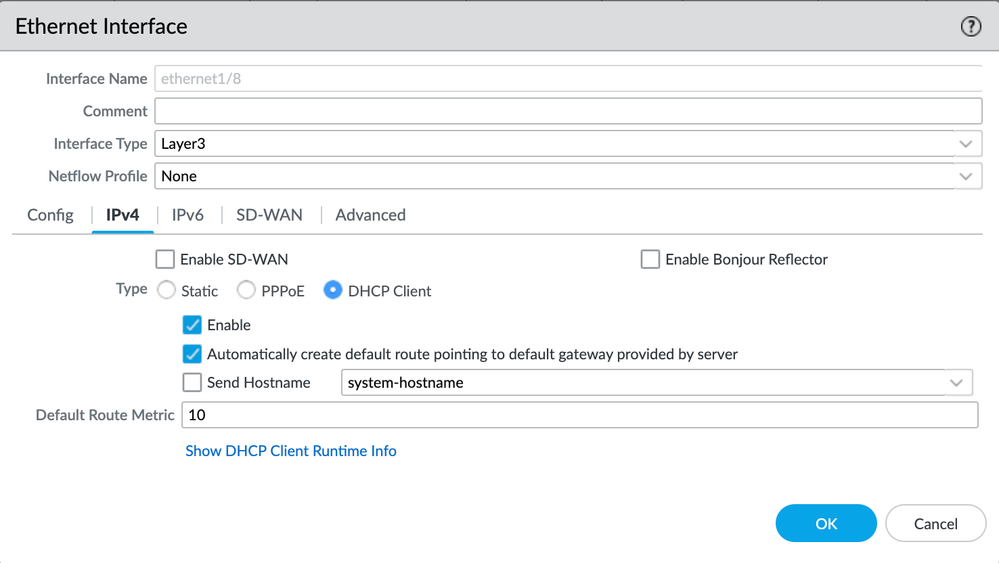The image size is (999, 563).
Task: Click into the Default Route Metric field
Action: (579, 415)
